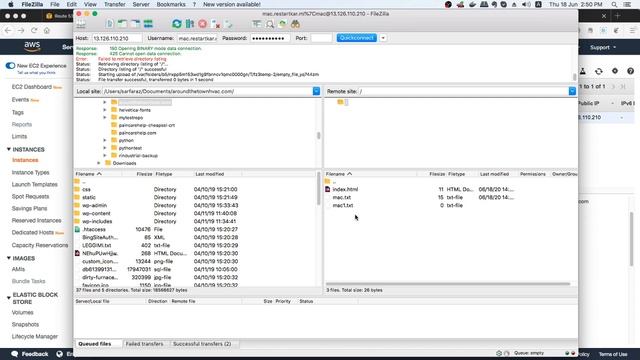Select index.html in remote file list
This screenshot has height=360, width=640.
[x=345, y=189]
